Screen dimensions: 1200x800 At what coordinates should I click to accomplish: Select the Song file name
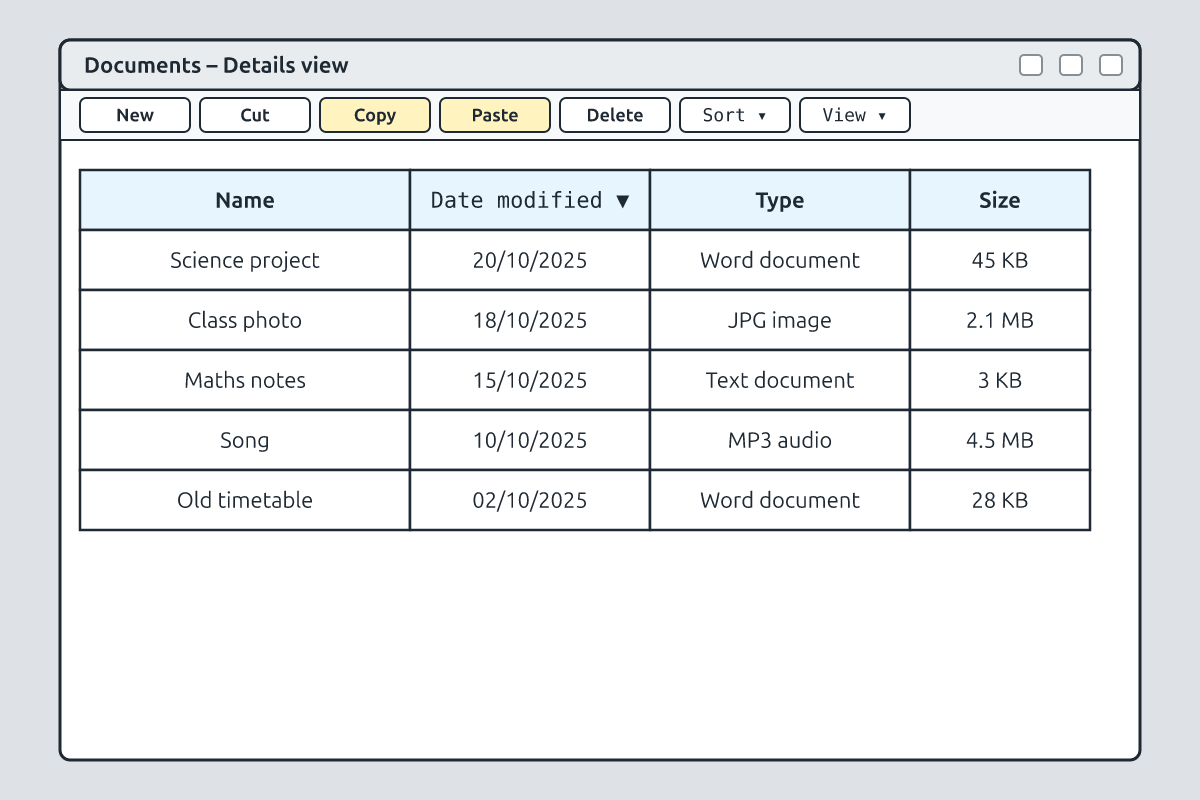pos(245,440)
